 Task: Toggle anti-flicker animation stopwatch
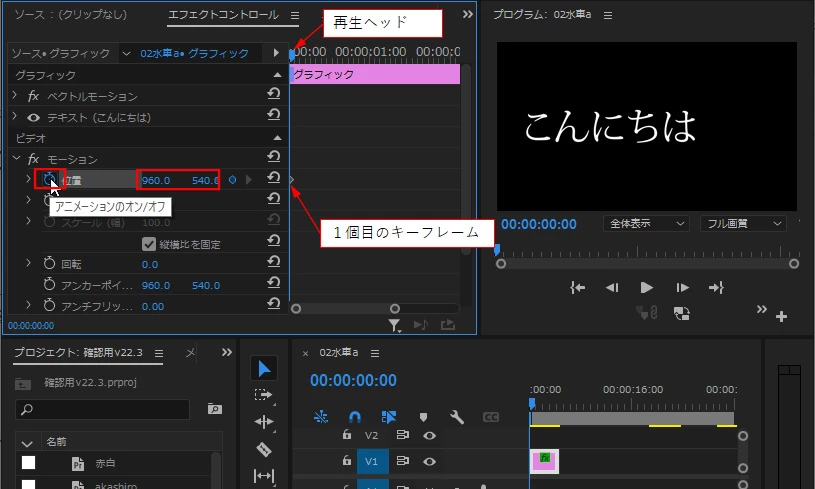[49, 306]
